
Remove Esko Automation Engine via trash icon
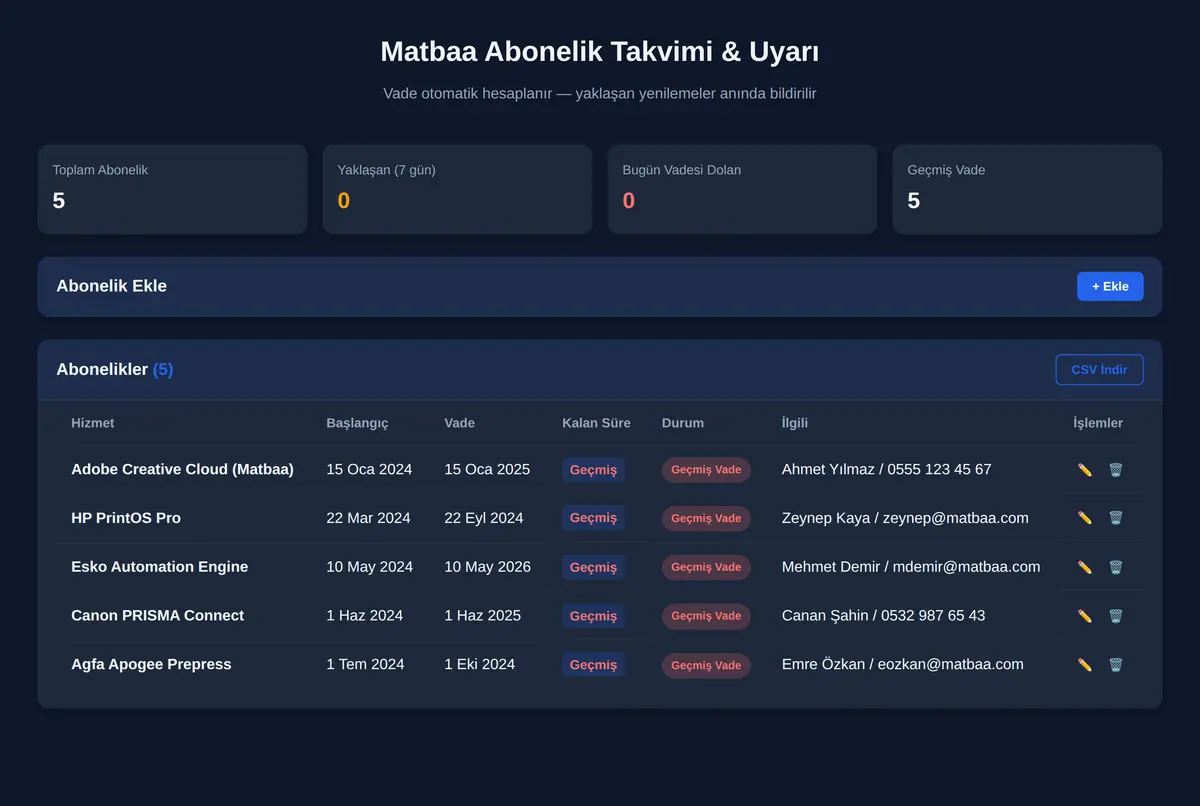pyautogui.click(x=1116, y=567)
